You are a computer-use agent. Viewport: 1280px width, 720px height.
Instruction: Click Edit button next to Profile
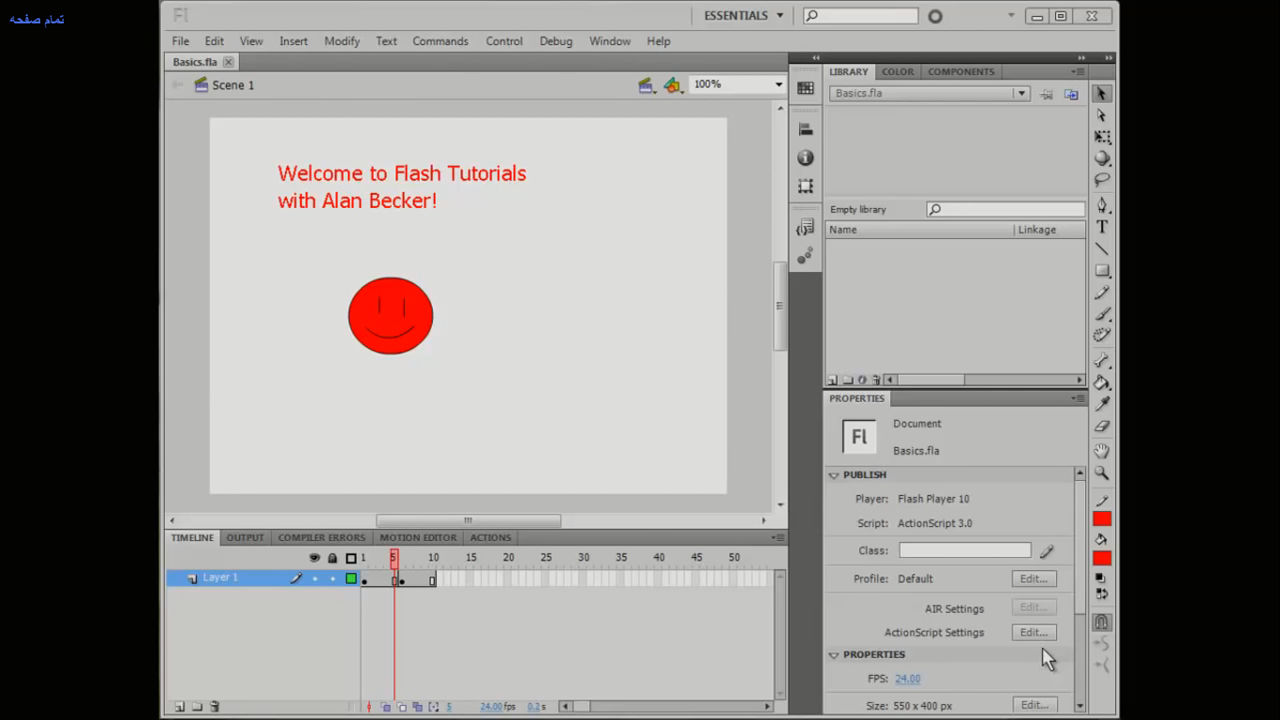click(x=1034, y=579)
